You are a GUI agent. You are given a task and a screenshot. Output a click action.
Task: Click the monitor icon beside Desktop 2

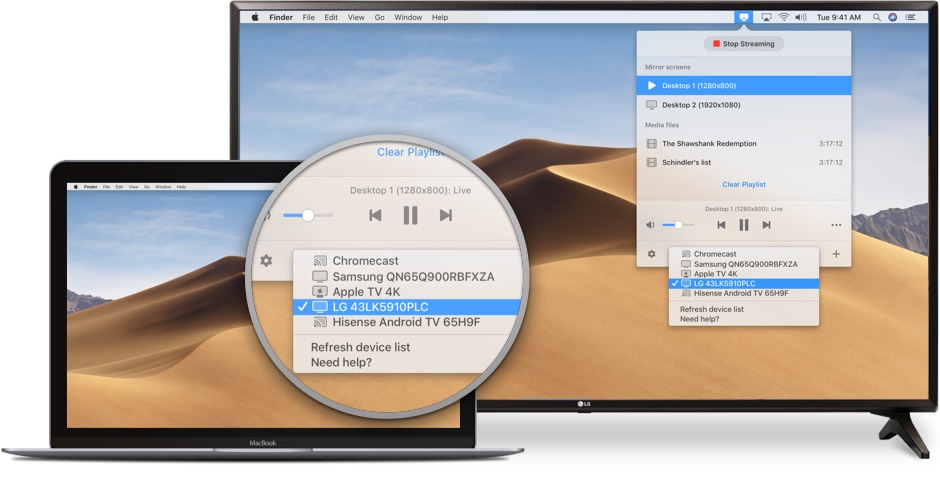click(652, 105)
